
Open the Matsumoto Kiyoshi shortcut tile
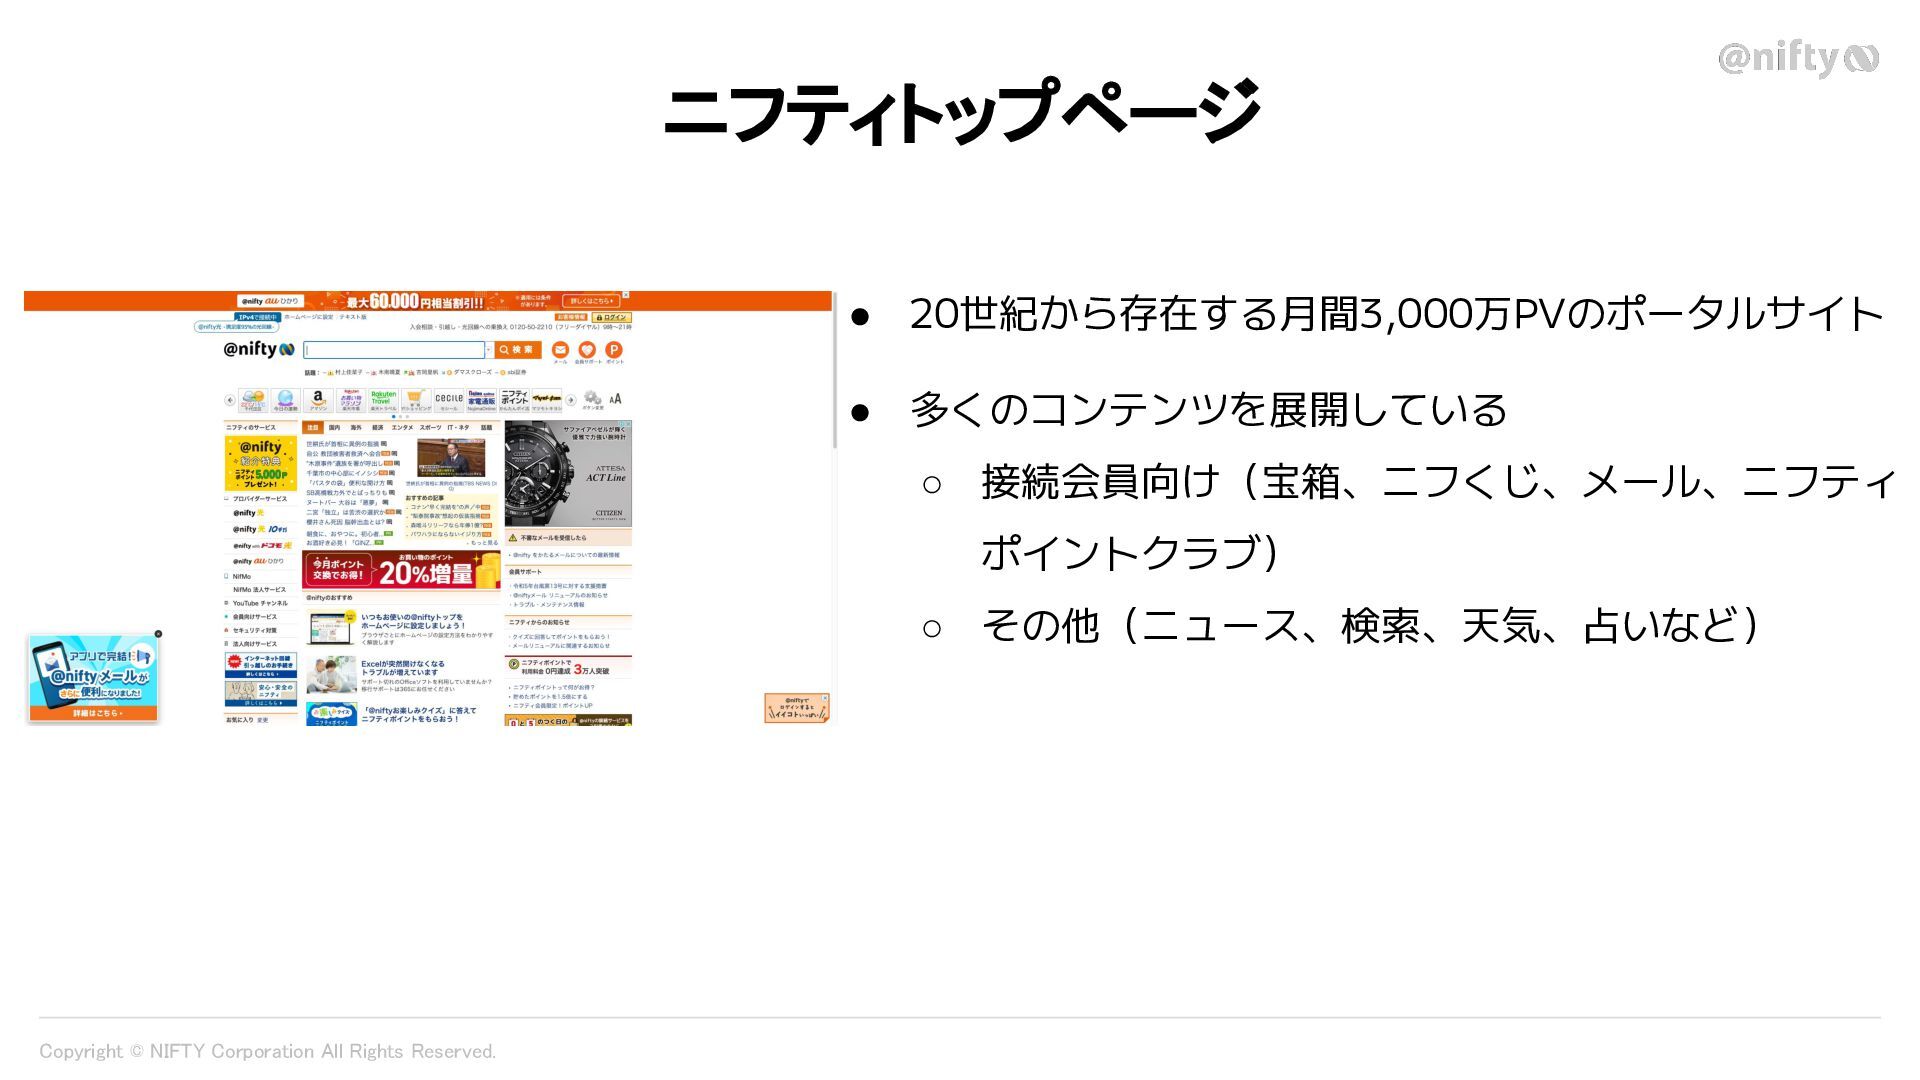(x=546, y=400)
